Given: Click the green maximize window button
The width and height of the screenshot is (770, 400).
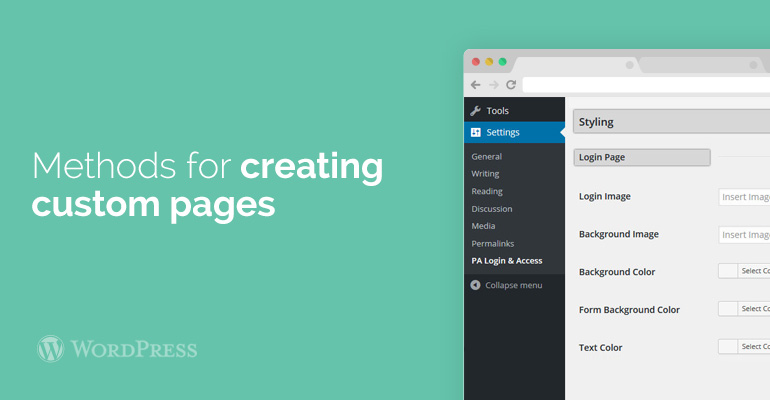Looking at the screenshot, I should pos(502,61).
